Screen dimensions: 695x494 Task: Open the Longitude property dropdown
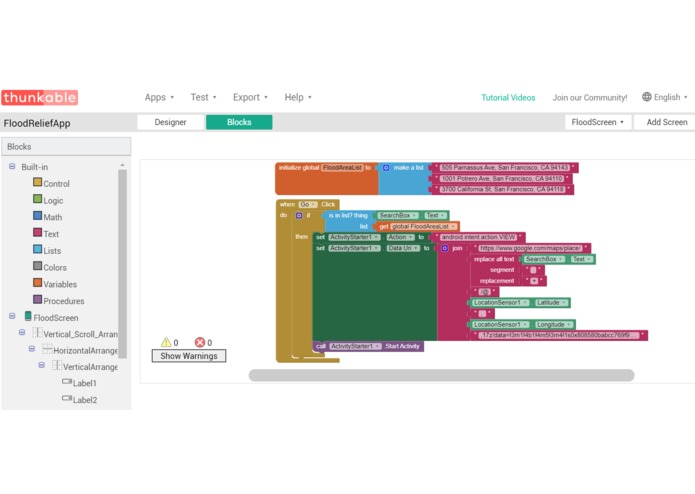click(554, 324)
